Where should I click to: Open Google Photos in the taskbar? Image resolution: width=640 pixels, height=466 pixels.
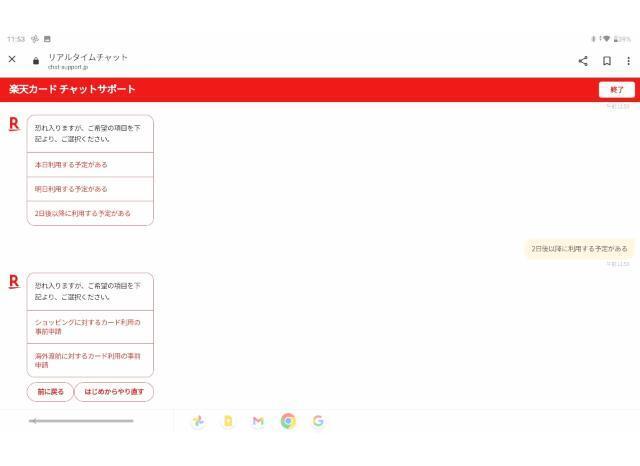tap(198, 421)
